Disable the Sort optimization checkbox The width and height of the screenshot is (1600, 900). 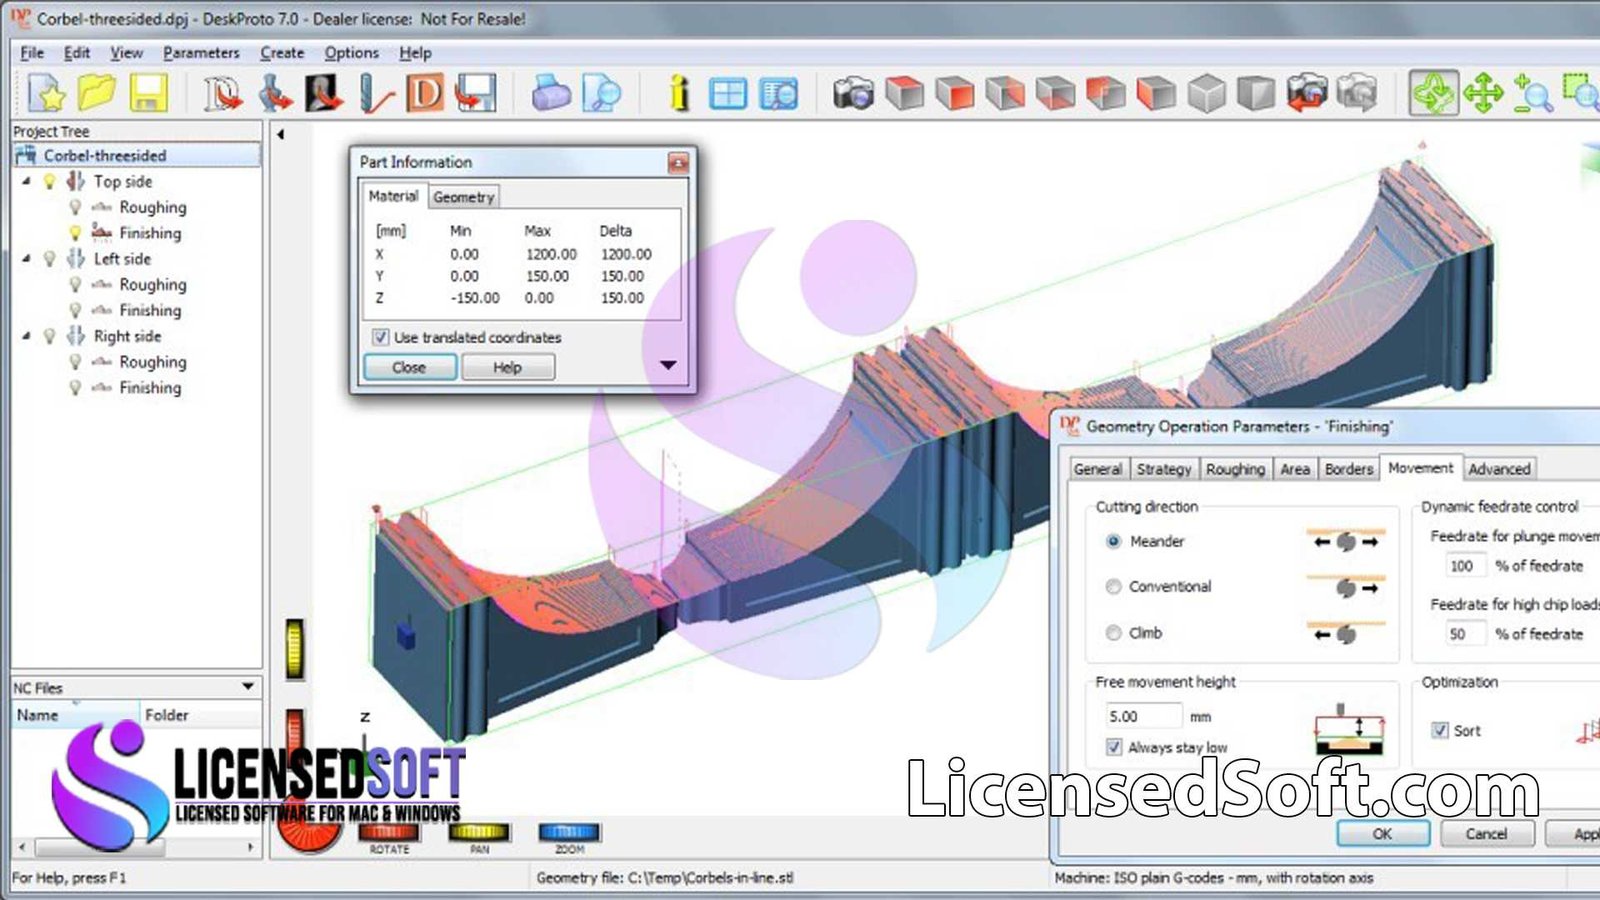click(1440, 730)
